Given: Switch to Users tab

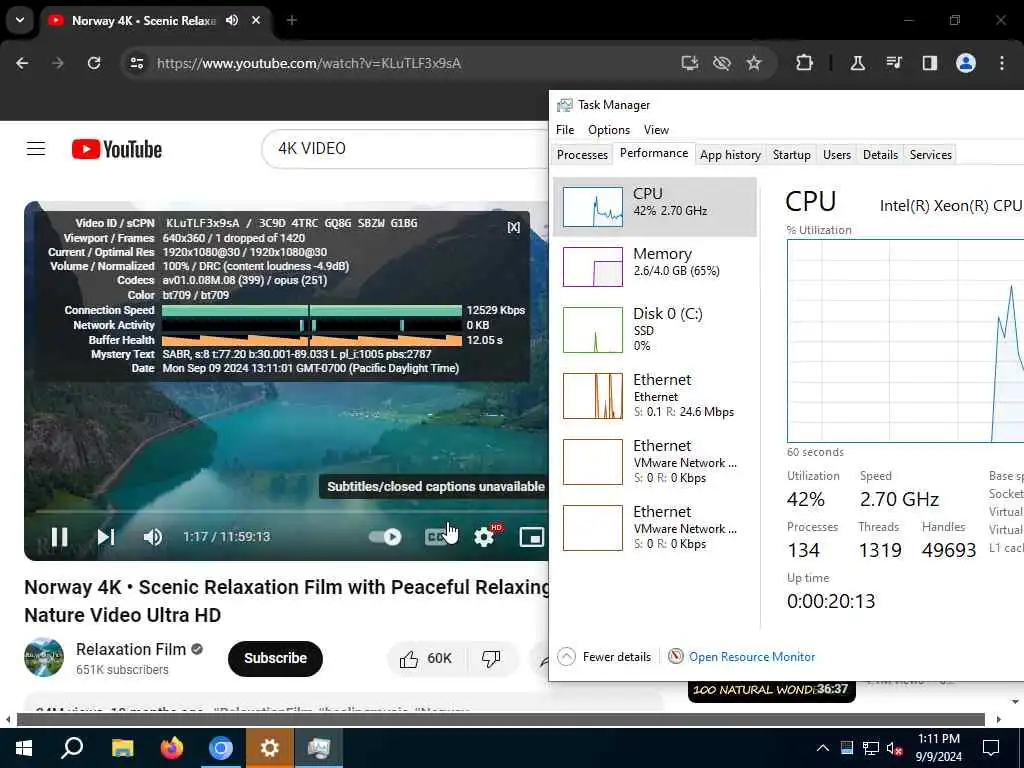Looking at the screenshot, I should pos(837,155).
